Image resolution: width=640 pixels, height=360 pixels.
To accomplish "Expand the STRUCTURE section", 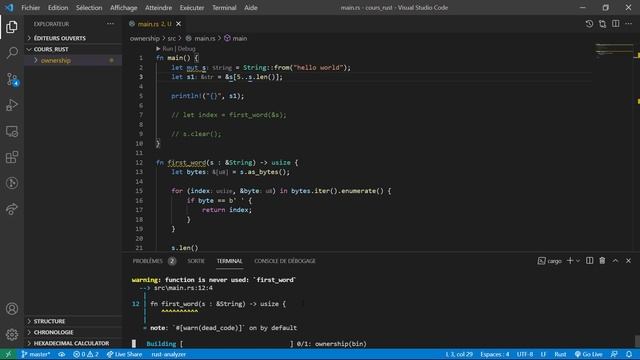I will (x=73, y=321).
